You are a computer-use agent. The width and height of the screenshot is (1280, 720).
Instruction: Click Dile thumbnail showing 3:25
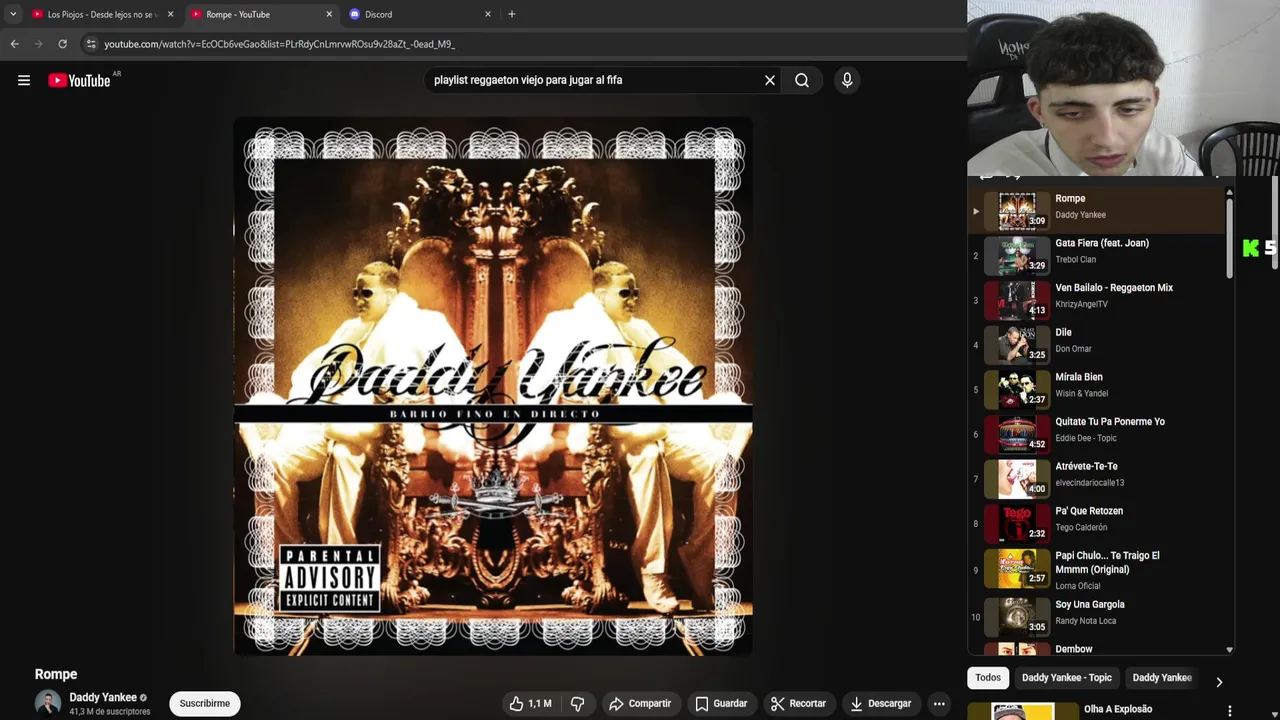pos(1017,345)
